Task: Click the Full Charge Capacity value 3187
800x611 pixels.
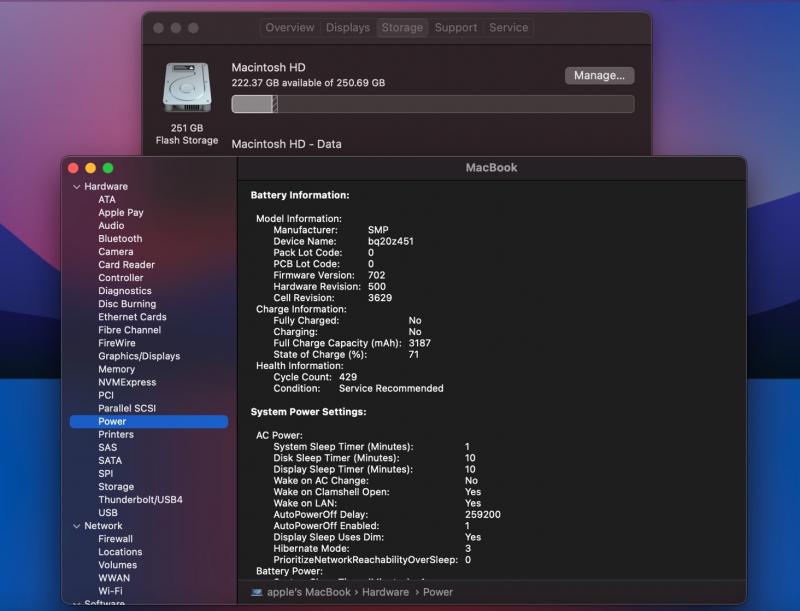Action: 420,343
